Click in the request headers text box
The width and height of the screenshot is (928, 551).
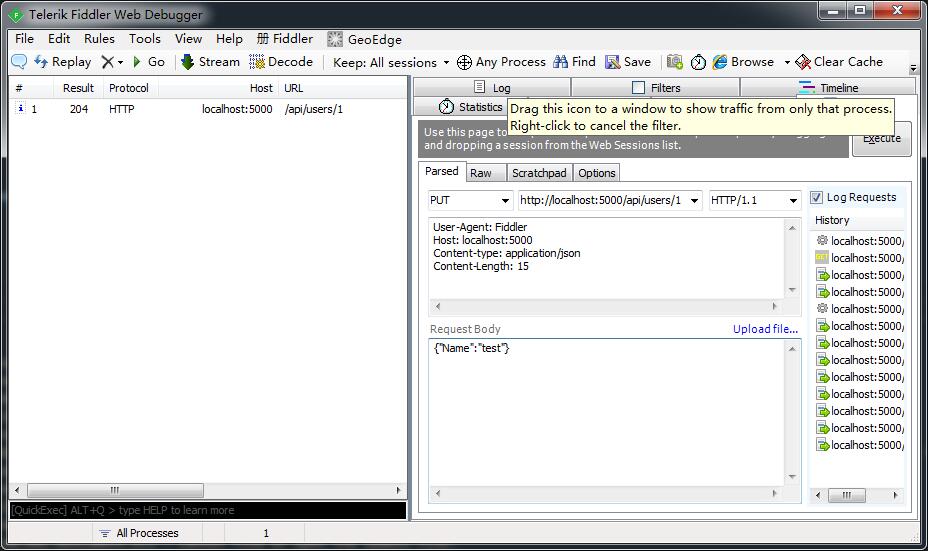pos(606,258)
